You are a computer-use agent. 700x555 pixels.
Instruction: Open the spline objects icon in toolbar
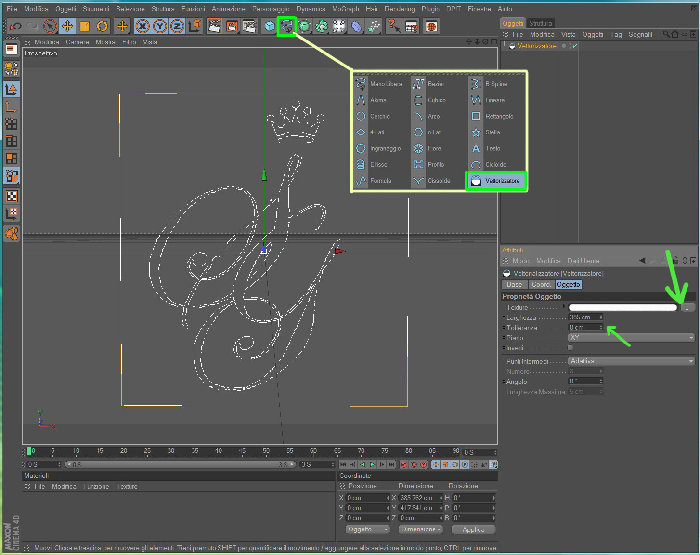[287, 26]
